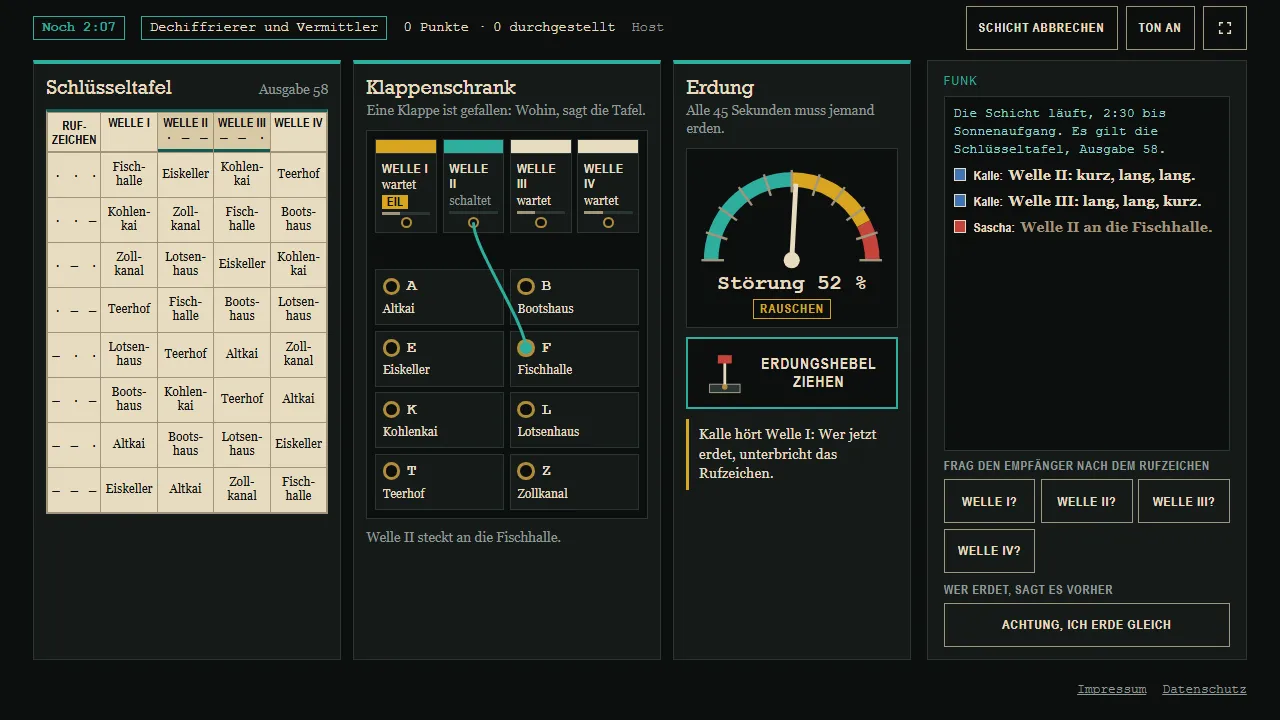Toggle sound with TON AN button
The image size is (1280, 720).
[1160, 28]
